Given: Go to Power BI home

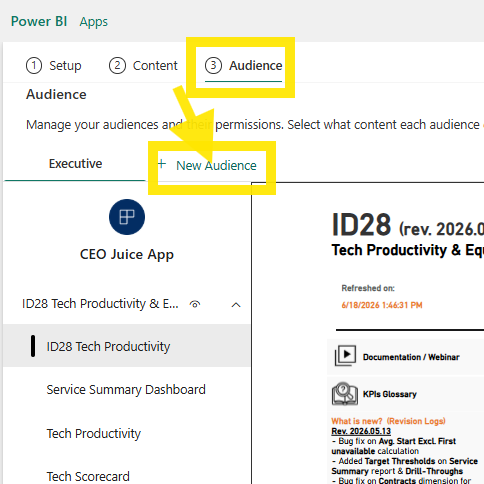Looking at the screenshot, I should click(x=39, y=21).
